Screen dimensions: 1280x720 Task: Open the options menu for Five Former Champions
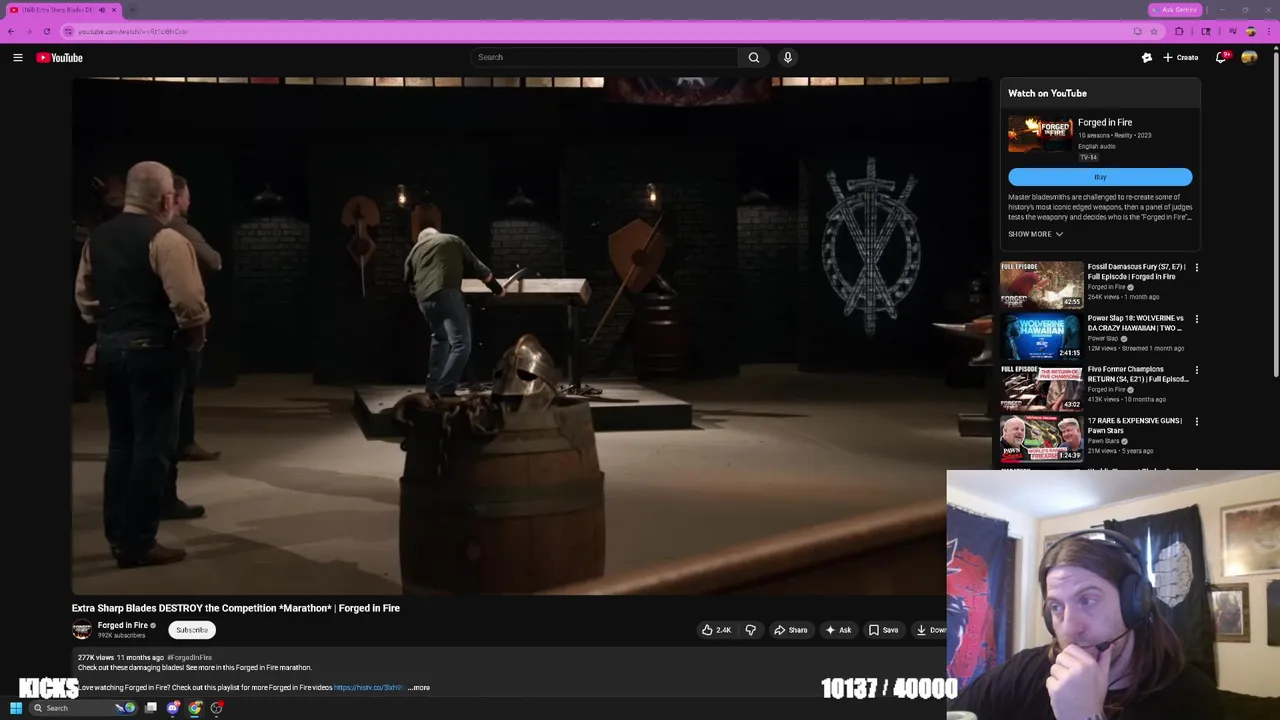[1196, 370]
